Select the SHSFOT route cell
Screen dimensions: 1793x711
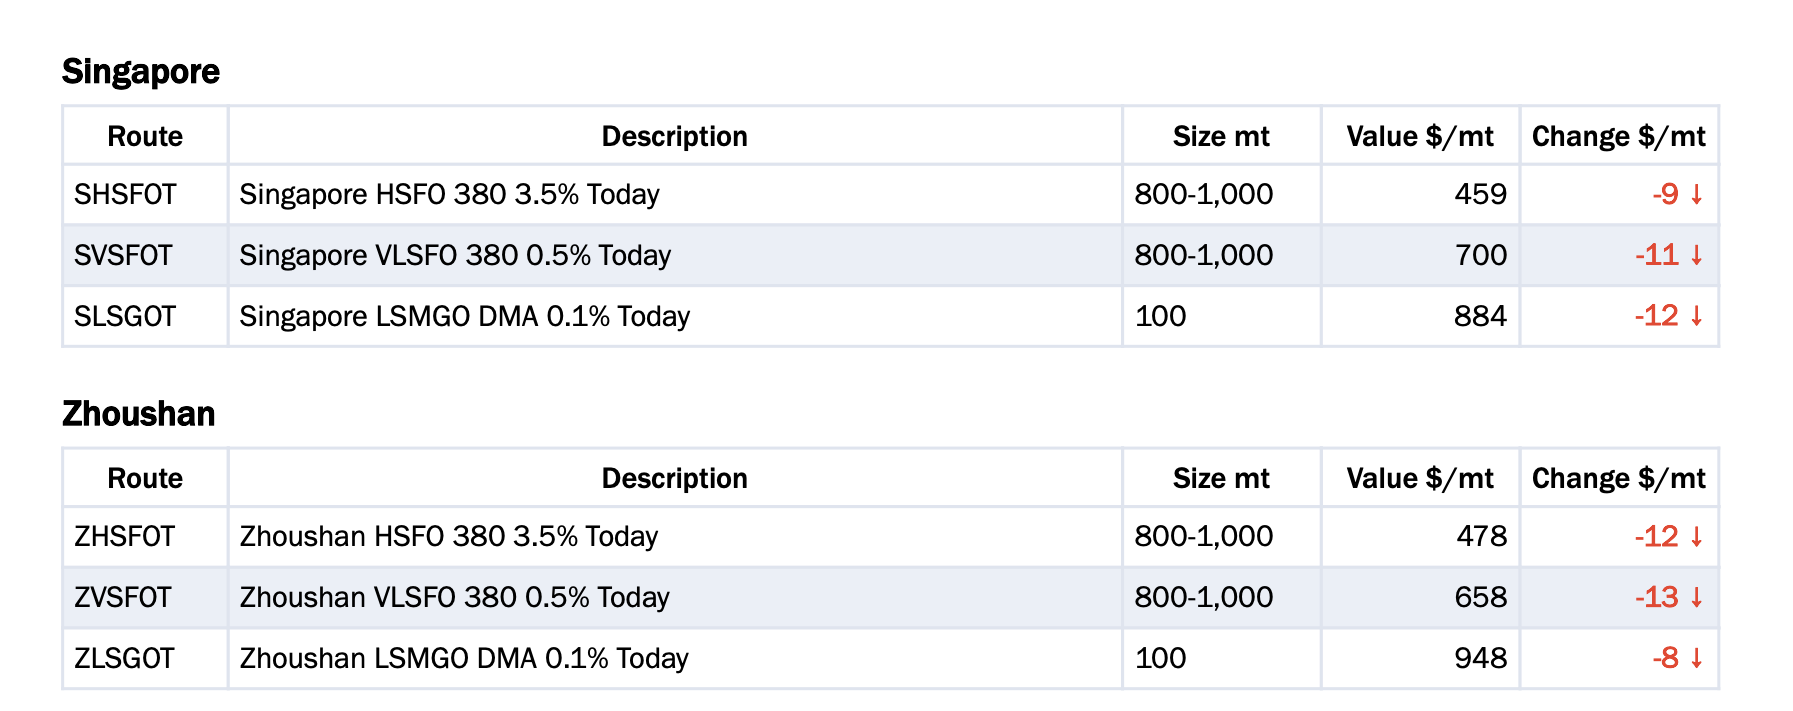[x=146, y=194]
